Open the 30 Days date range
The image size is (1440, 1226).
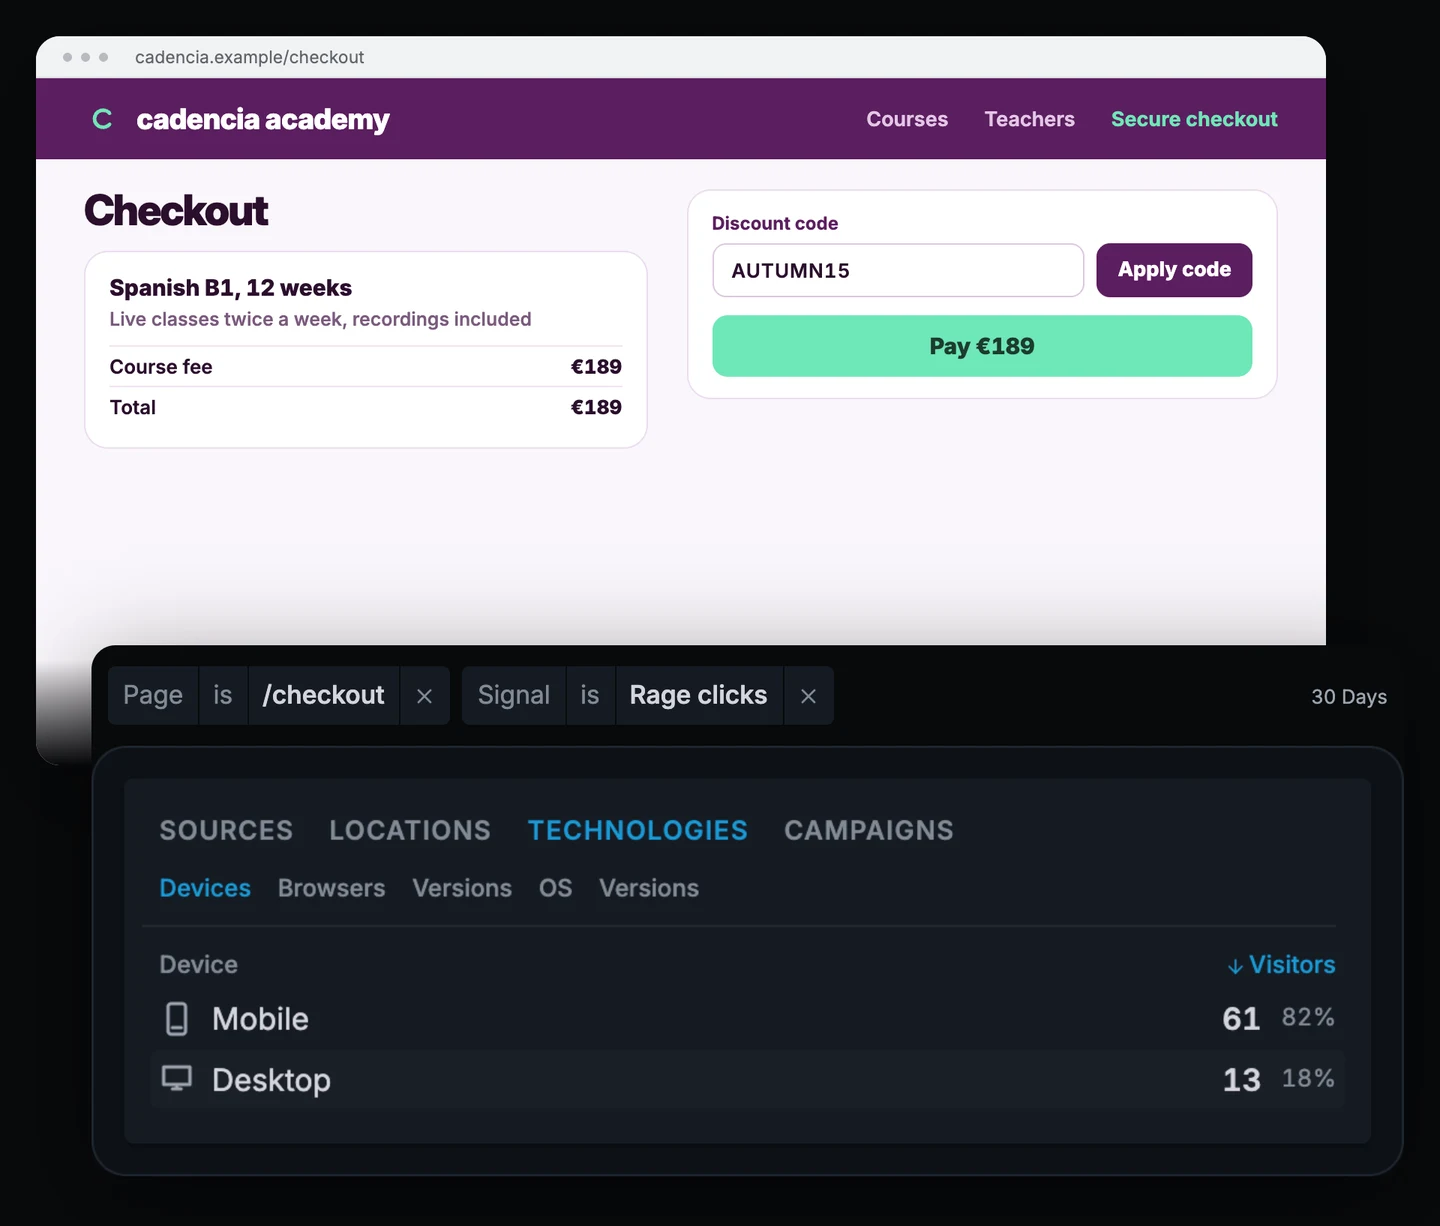point(1349,697)
